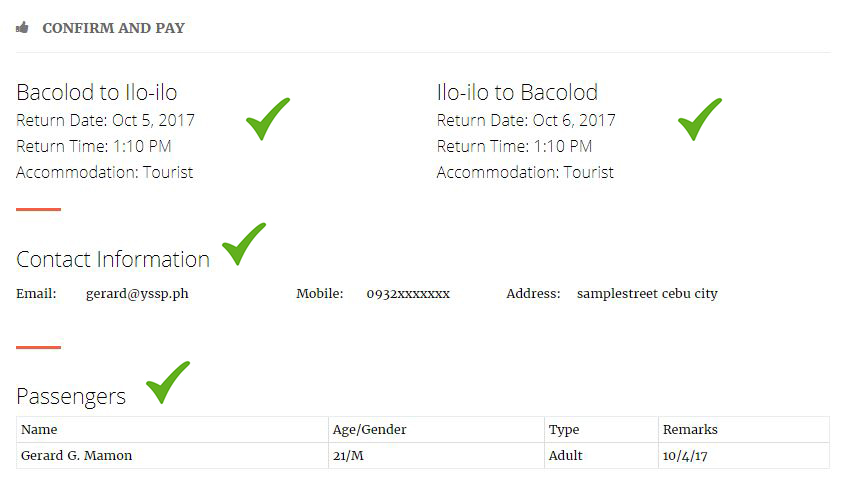The height and width of the screenshot is (489, 848).
Task: Click the 10/4/17 remarks cell
Action: 744,455
